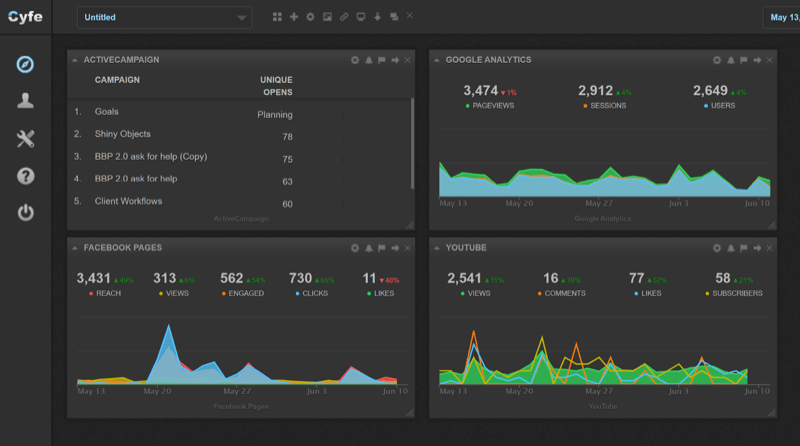800x446 pixels.
Task: Open the Untitled dashboard dropdown
Action: point(164,17)
